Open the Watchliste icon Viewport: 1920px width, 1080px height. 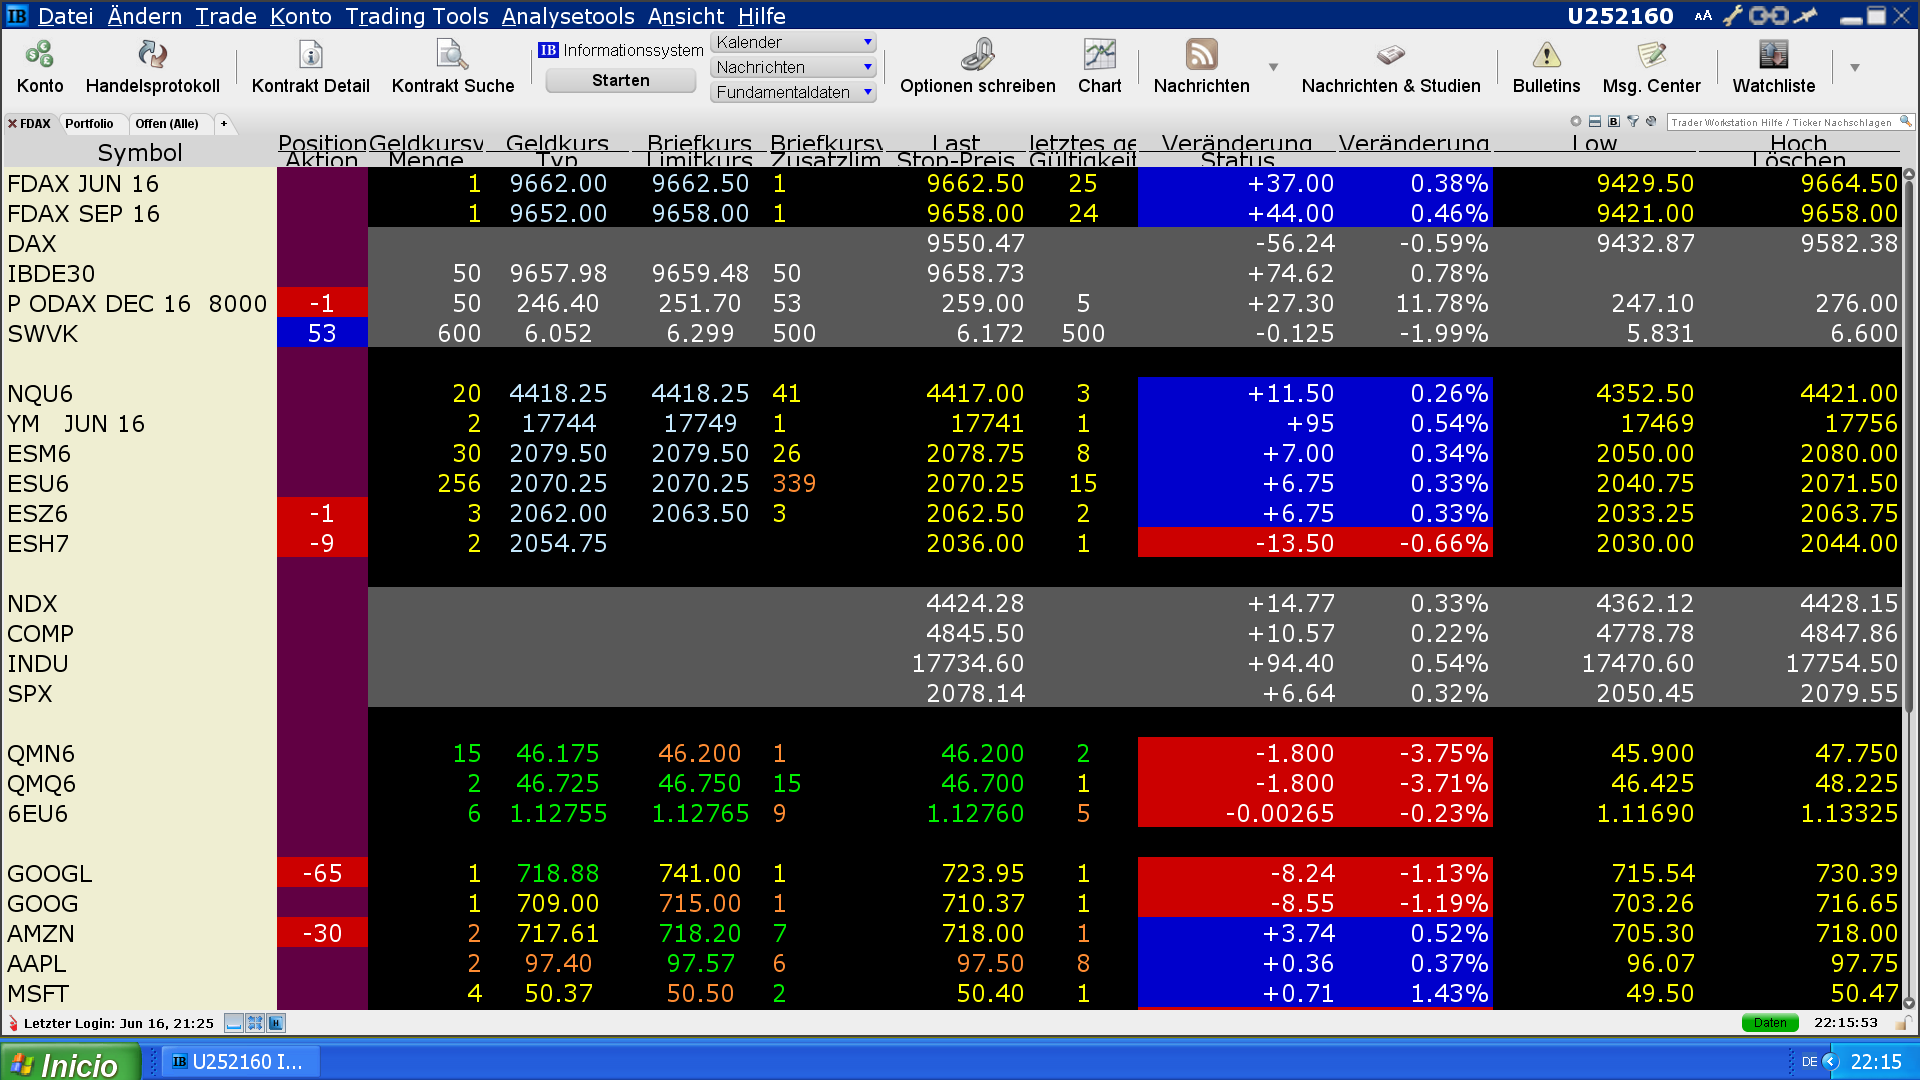(1773, 55)
